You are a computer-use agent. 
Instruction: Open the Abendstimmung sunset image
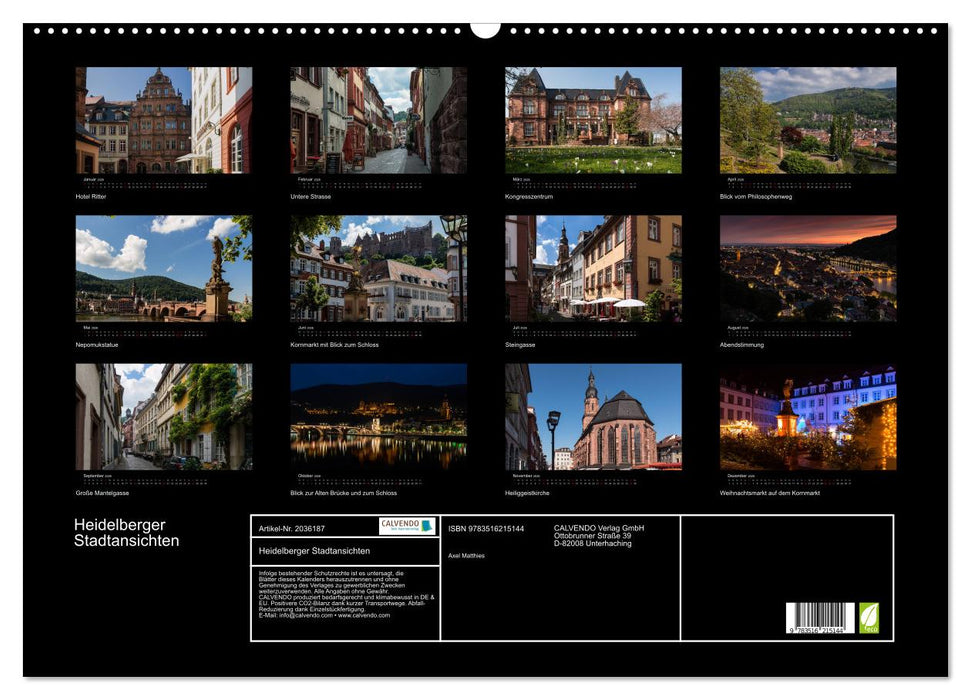click(x=808, y=268)
